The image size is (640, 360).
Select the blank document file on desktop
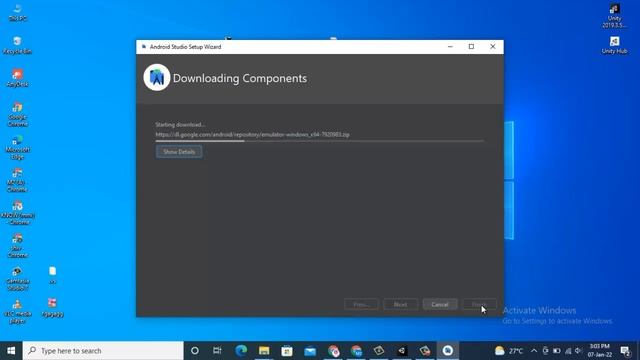pos(52,275)
